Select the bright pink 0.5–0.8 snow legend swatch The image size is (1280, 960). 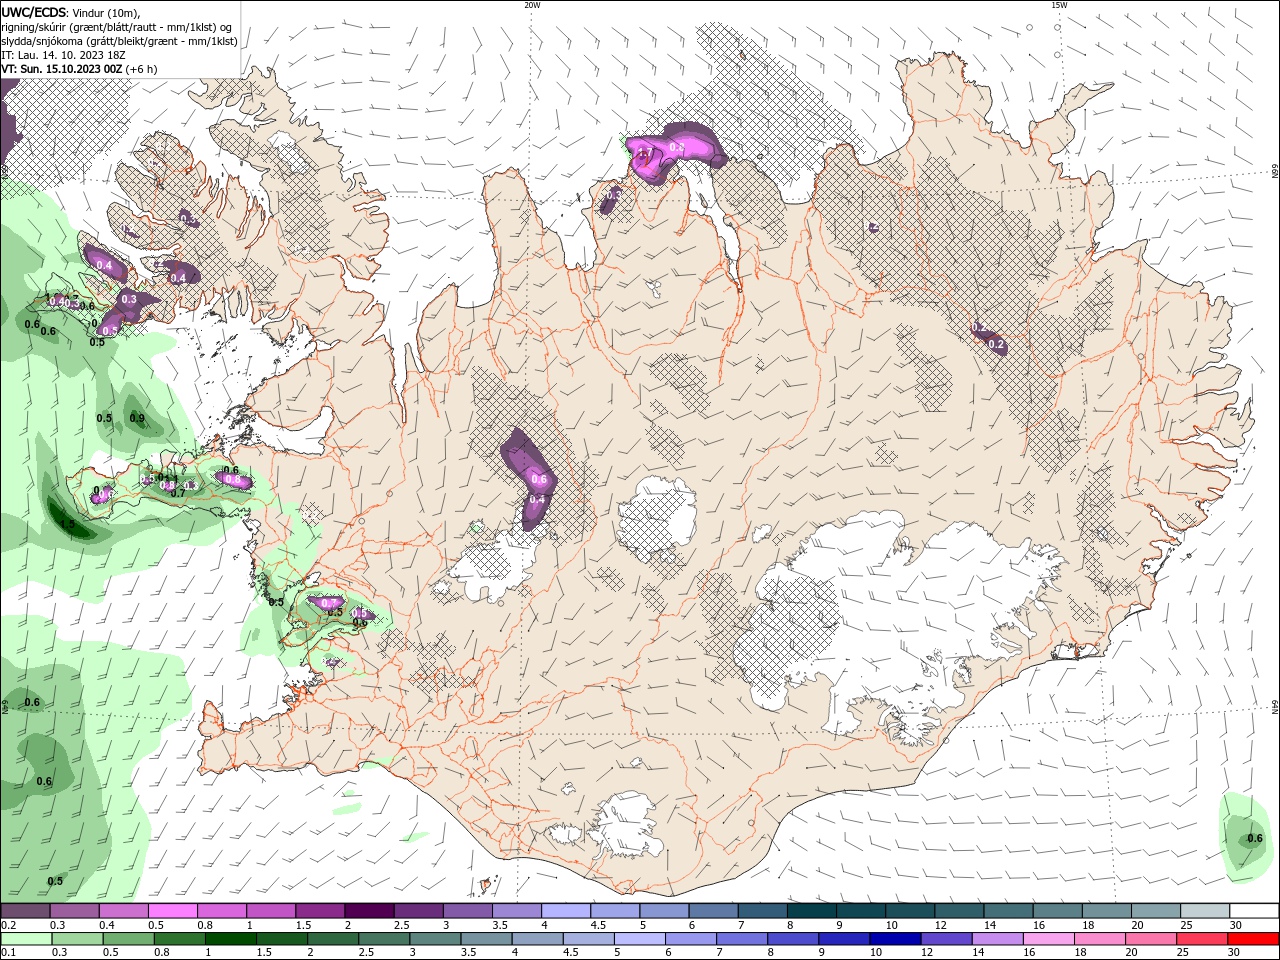[x=173, y=912]
